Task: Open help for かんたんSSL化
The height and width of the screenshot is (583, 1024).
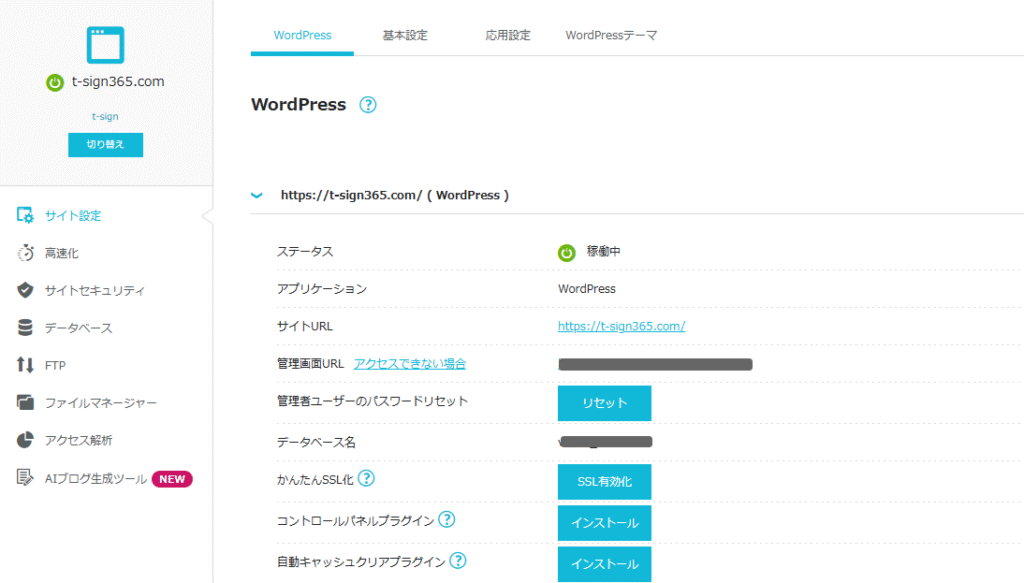Action: pos(366,479)
